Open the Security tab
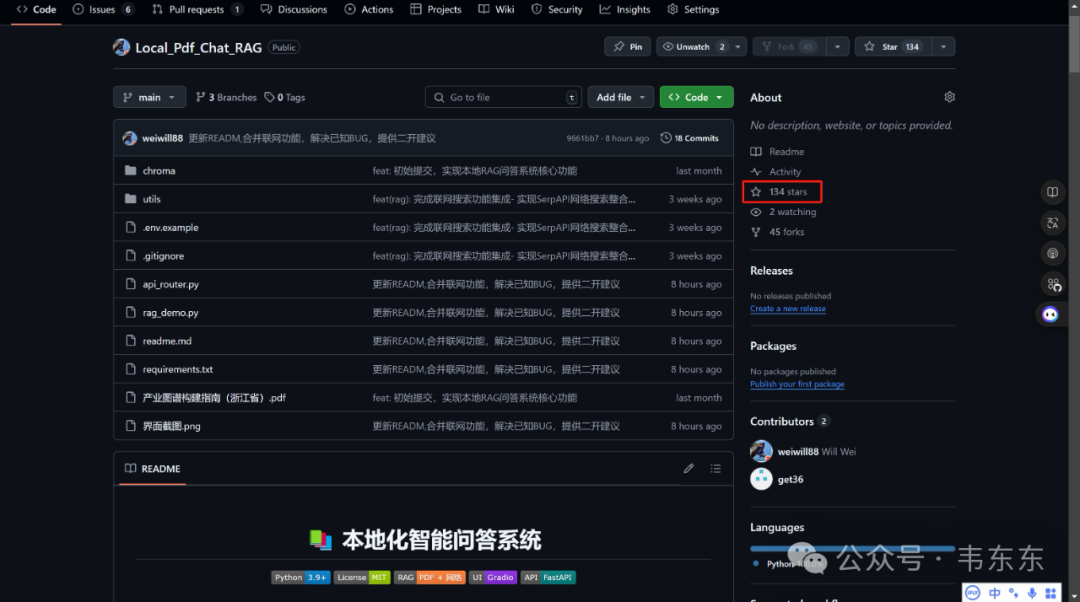The height and width of the screenshot is (602, 1080). [557, 10]
